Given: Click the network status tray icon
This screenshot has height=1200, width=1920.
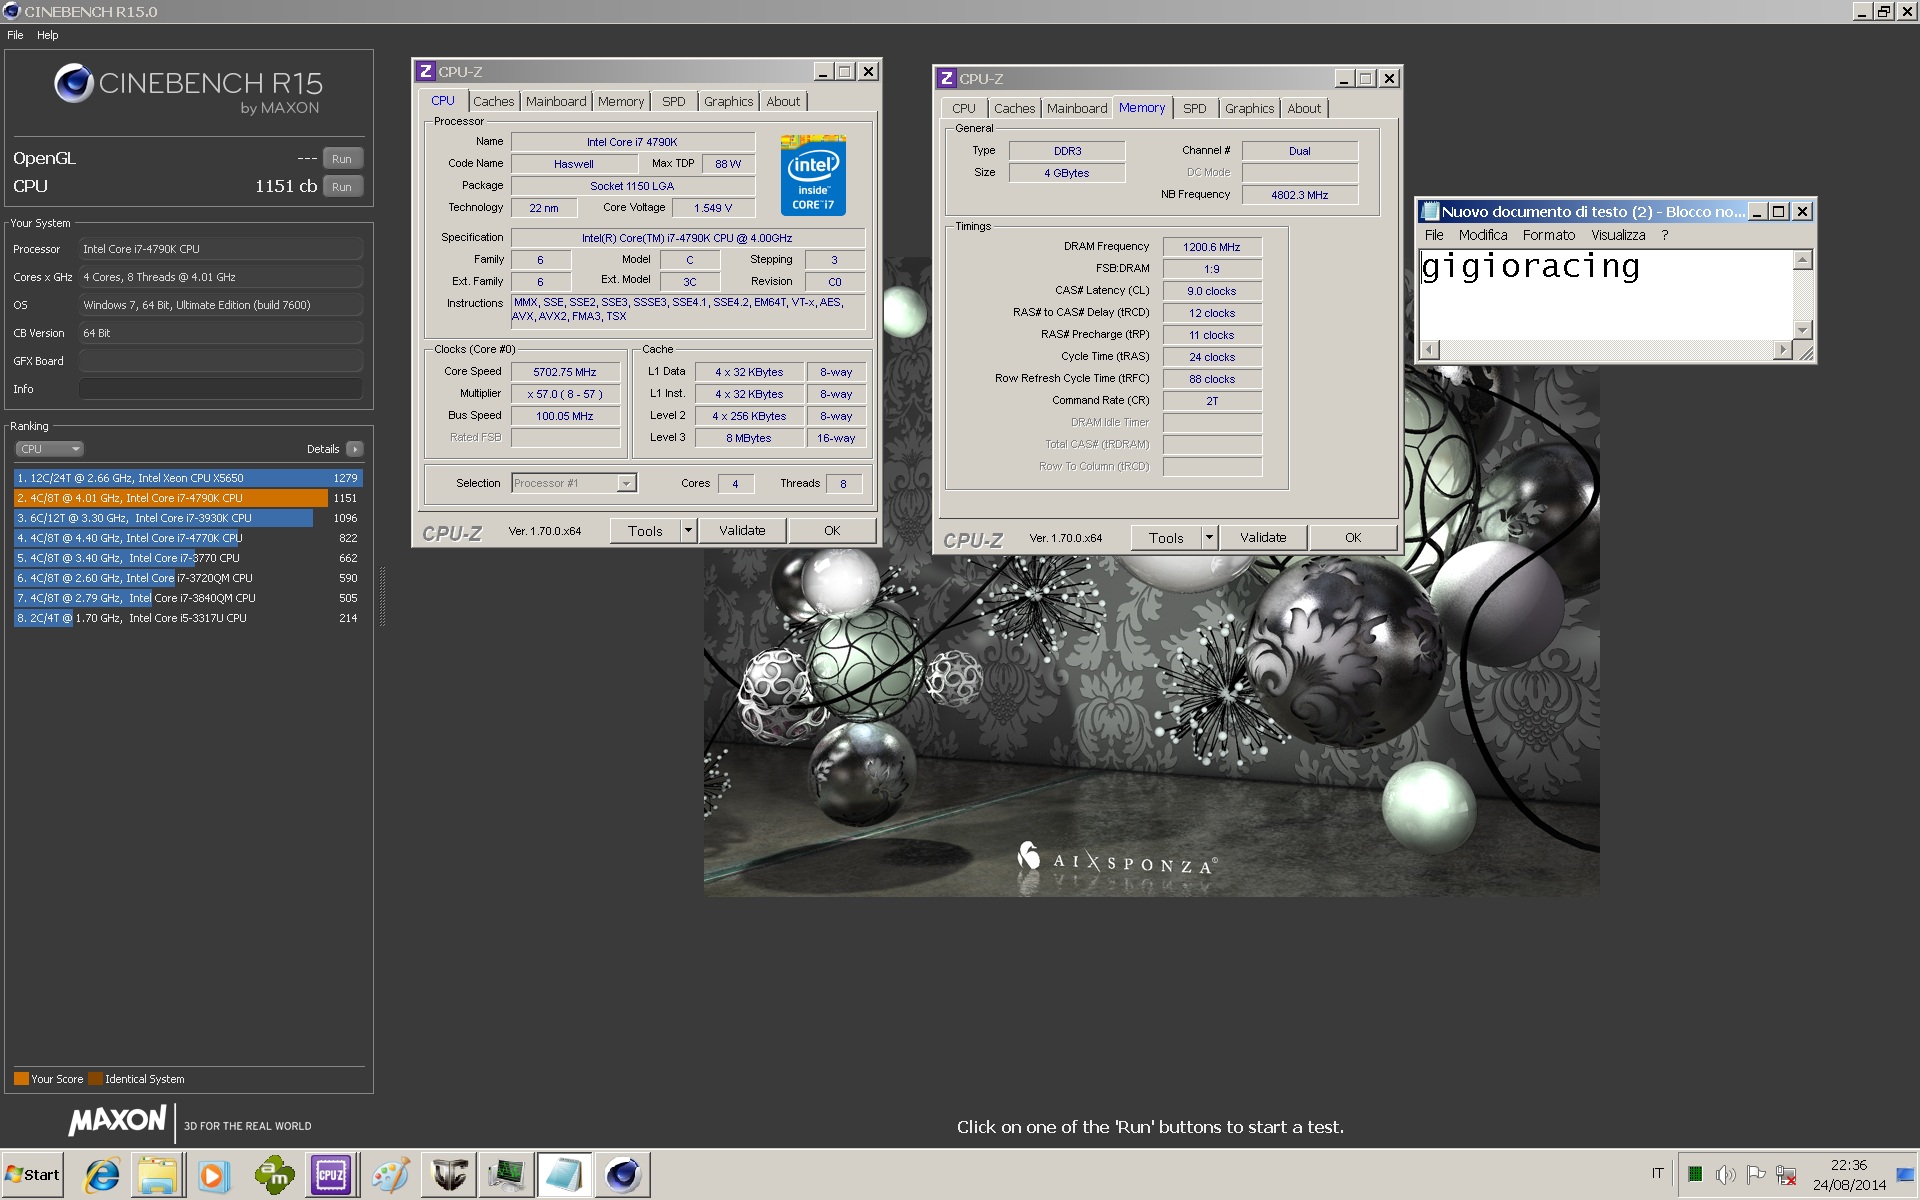Looking at the screenshot, I should [1787, 1175].
